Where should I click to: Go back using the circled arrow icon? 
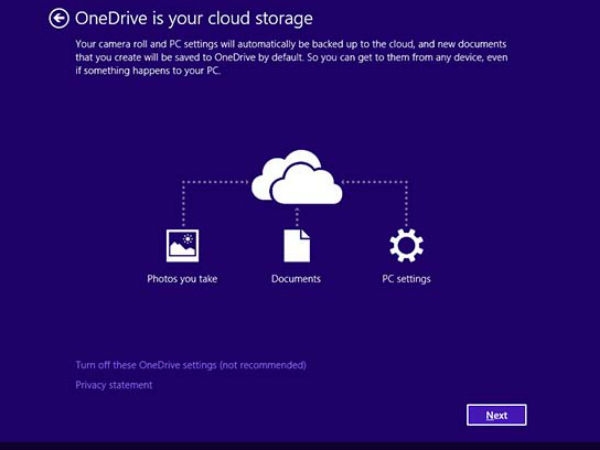(59, 18)
